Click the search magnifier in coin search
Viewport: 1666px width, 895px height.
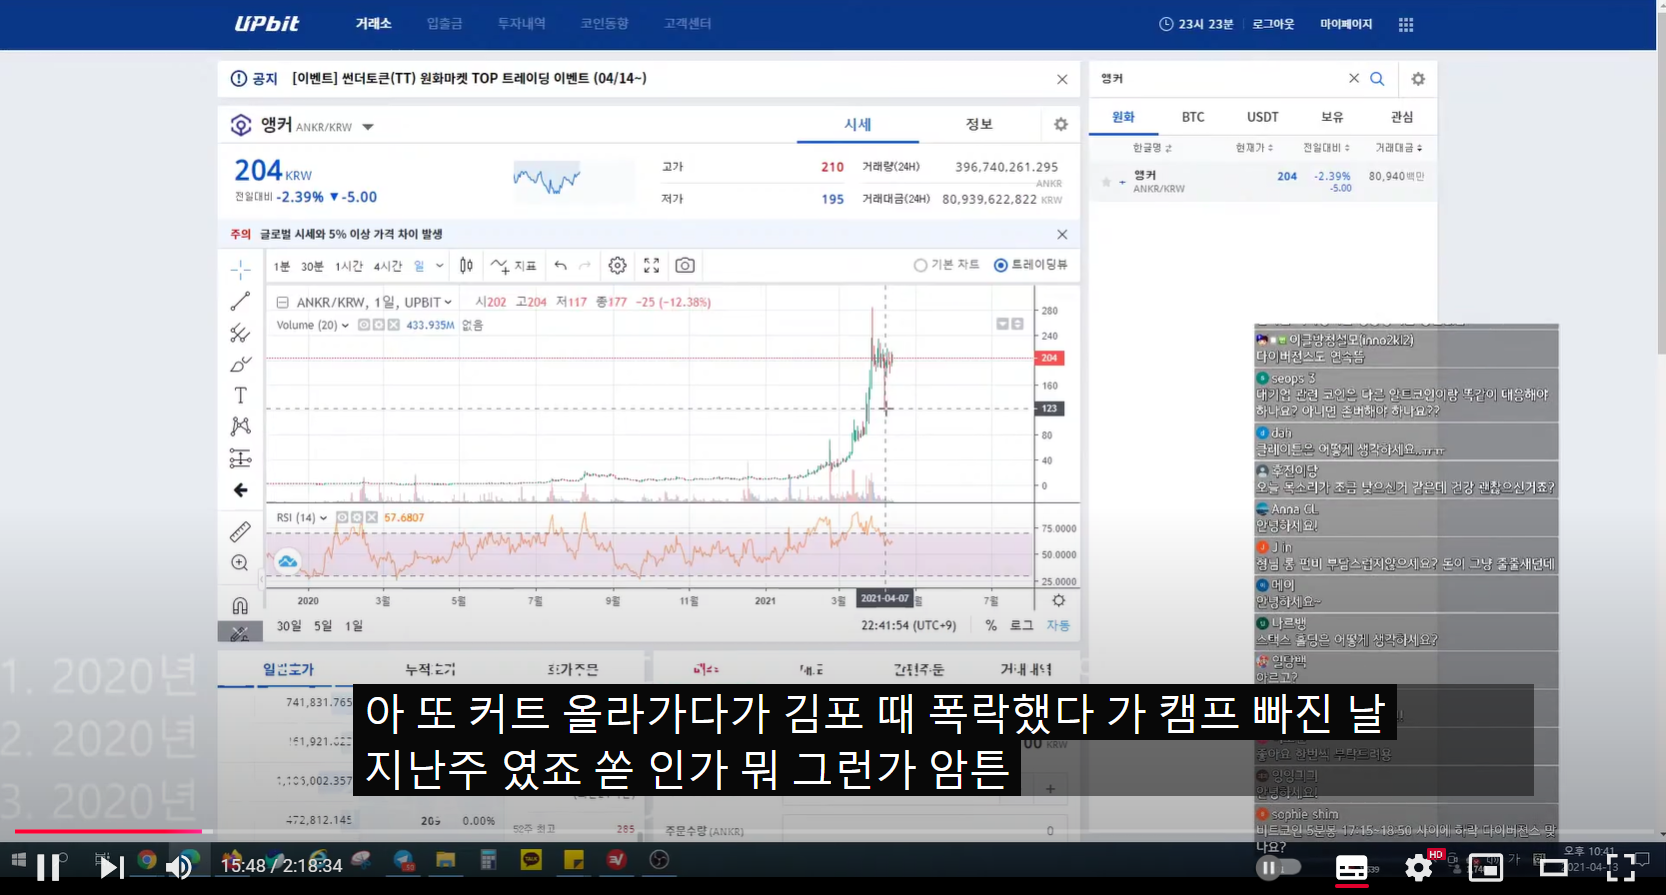coord(1377,78)
